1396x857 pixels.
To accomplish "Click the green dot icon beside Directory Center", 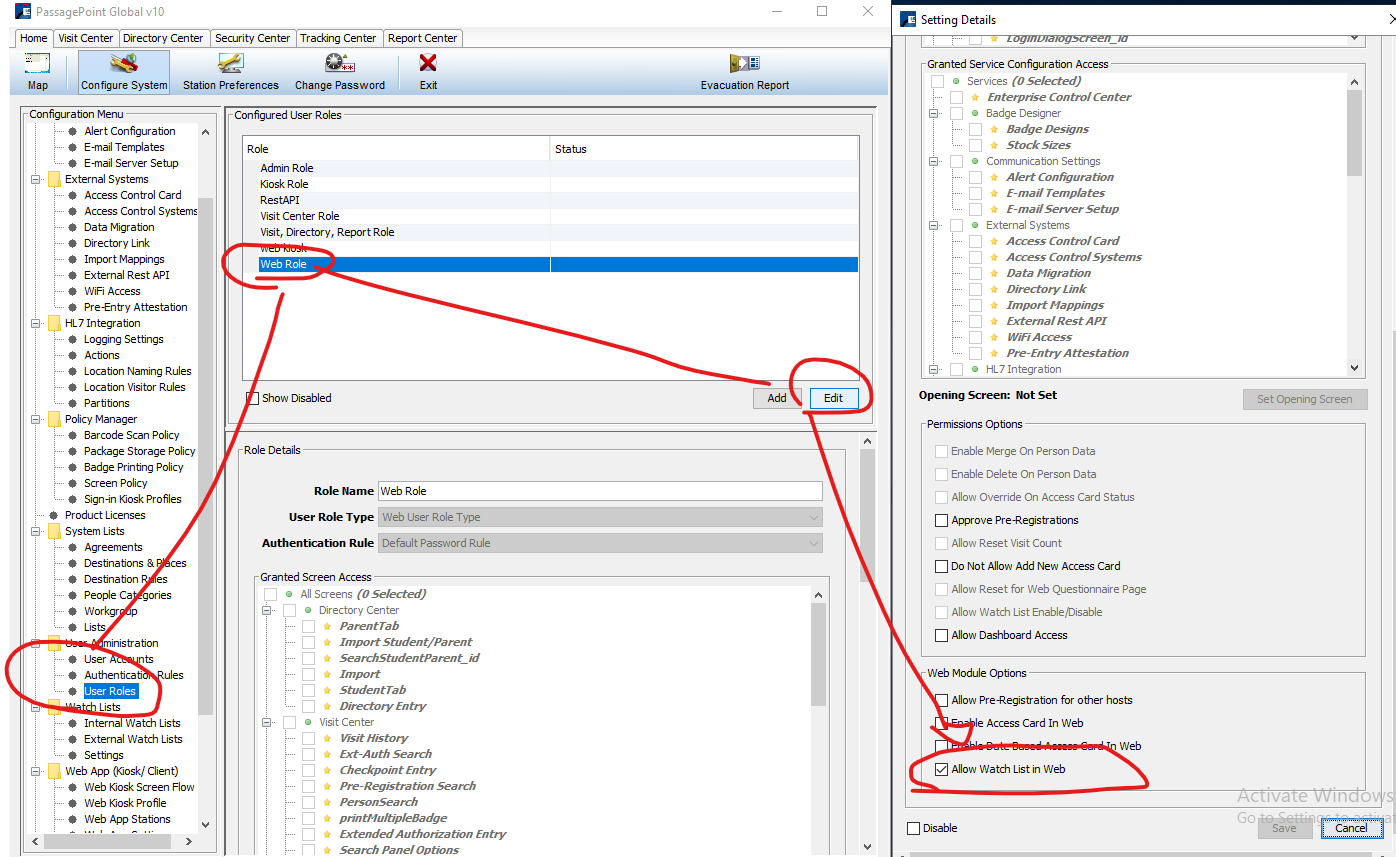I will (x=308, y=610).
